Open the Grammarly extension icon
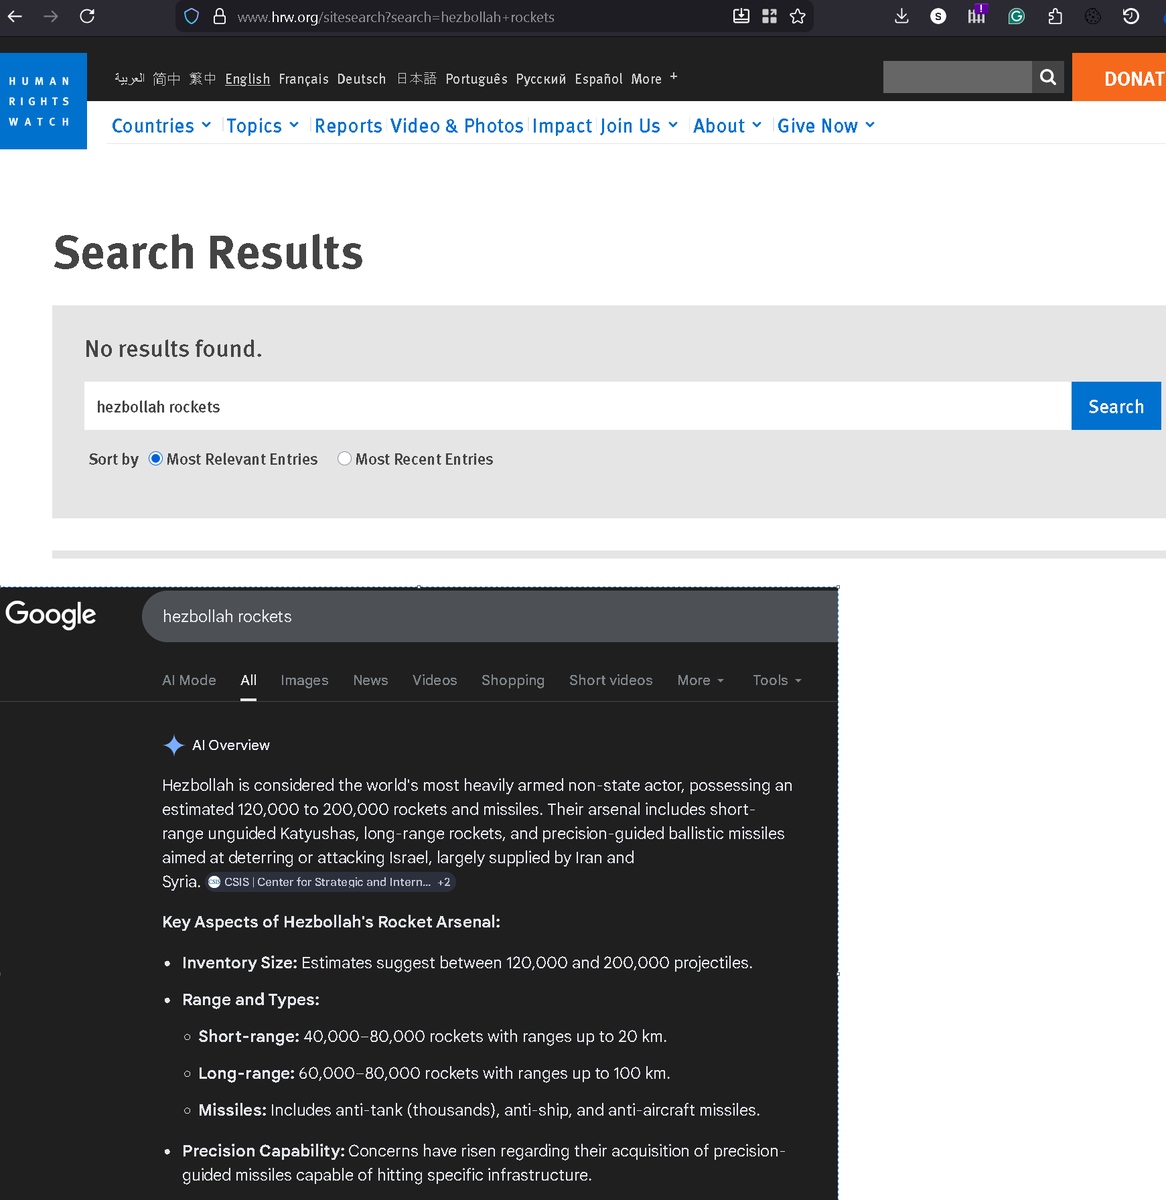Image resolution: width=1166 pixels, height=1200 pixels. coord(1016,16)
